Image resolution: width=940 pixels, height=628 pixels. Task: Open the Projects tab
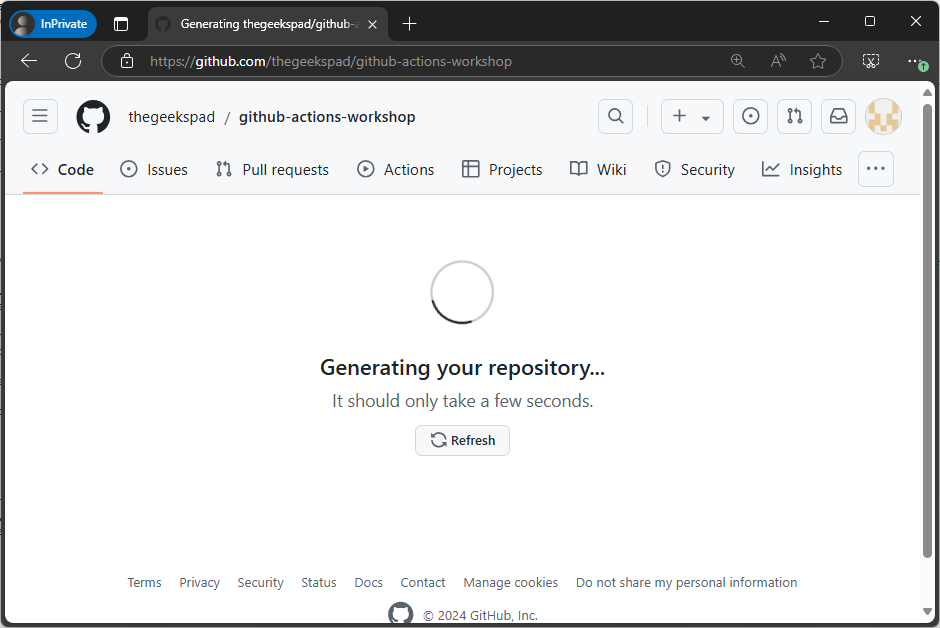[x=502, y=170]
